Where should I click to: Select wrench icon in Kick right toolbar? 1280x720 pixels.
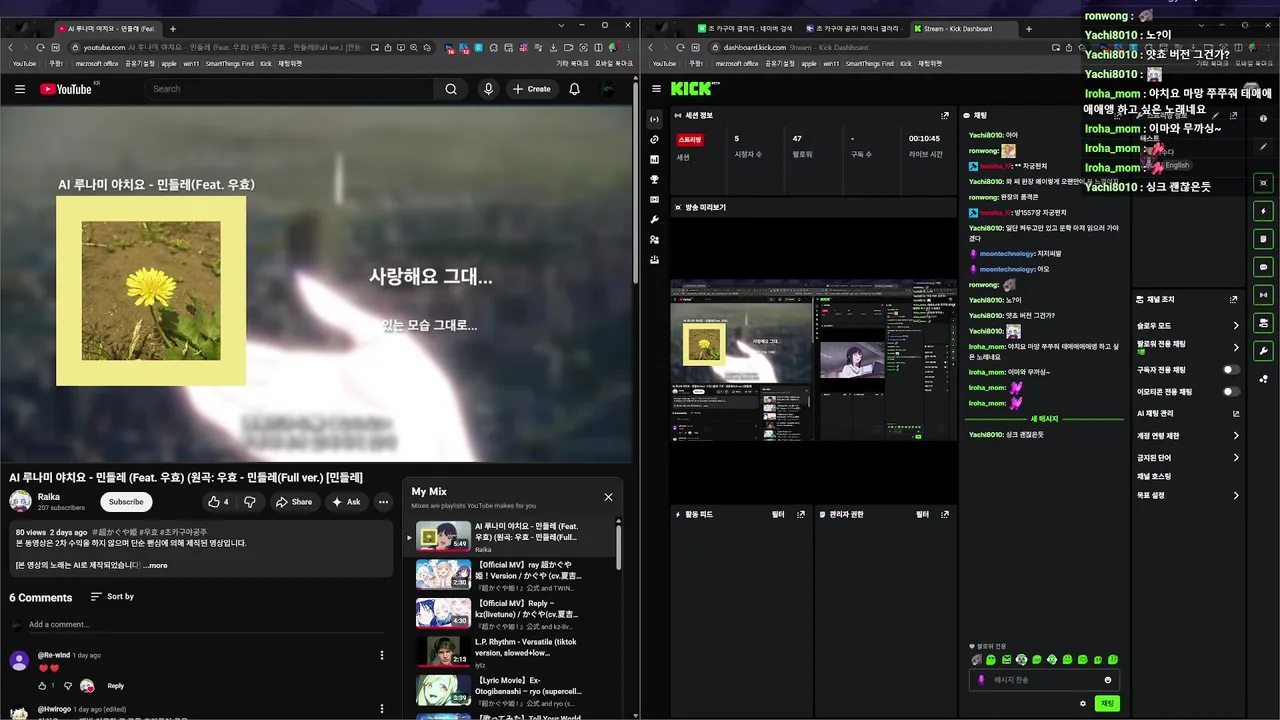[1264, 350]
